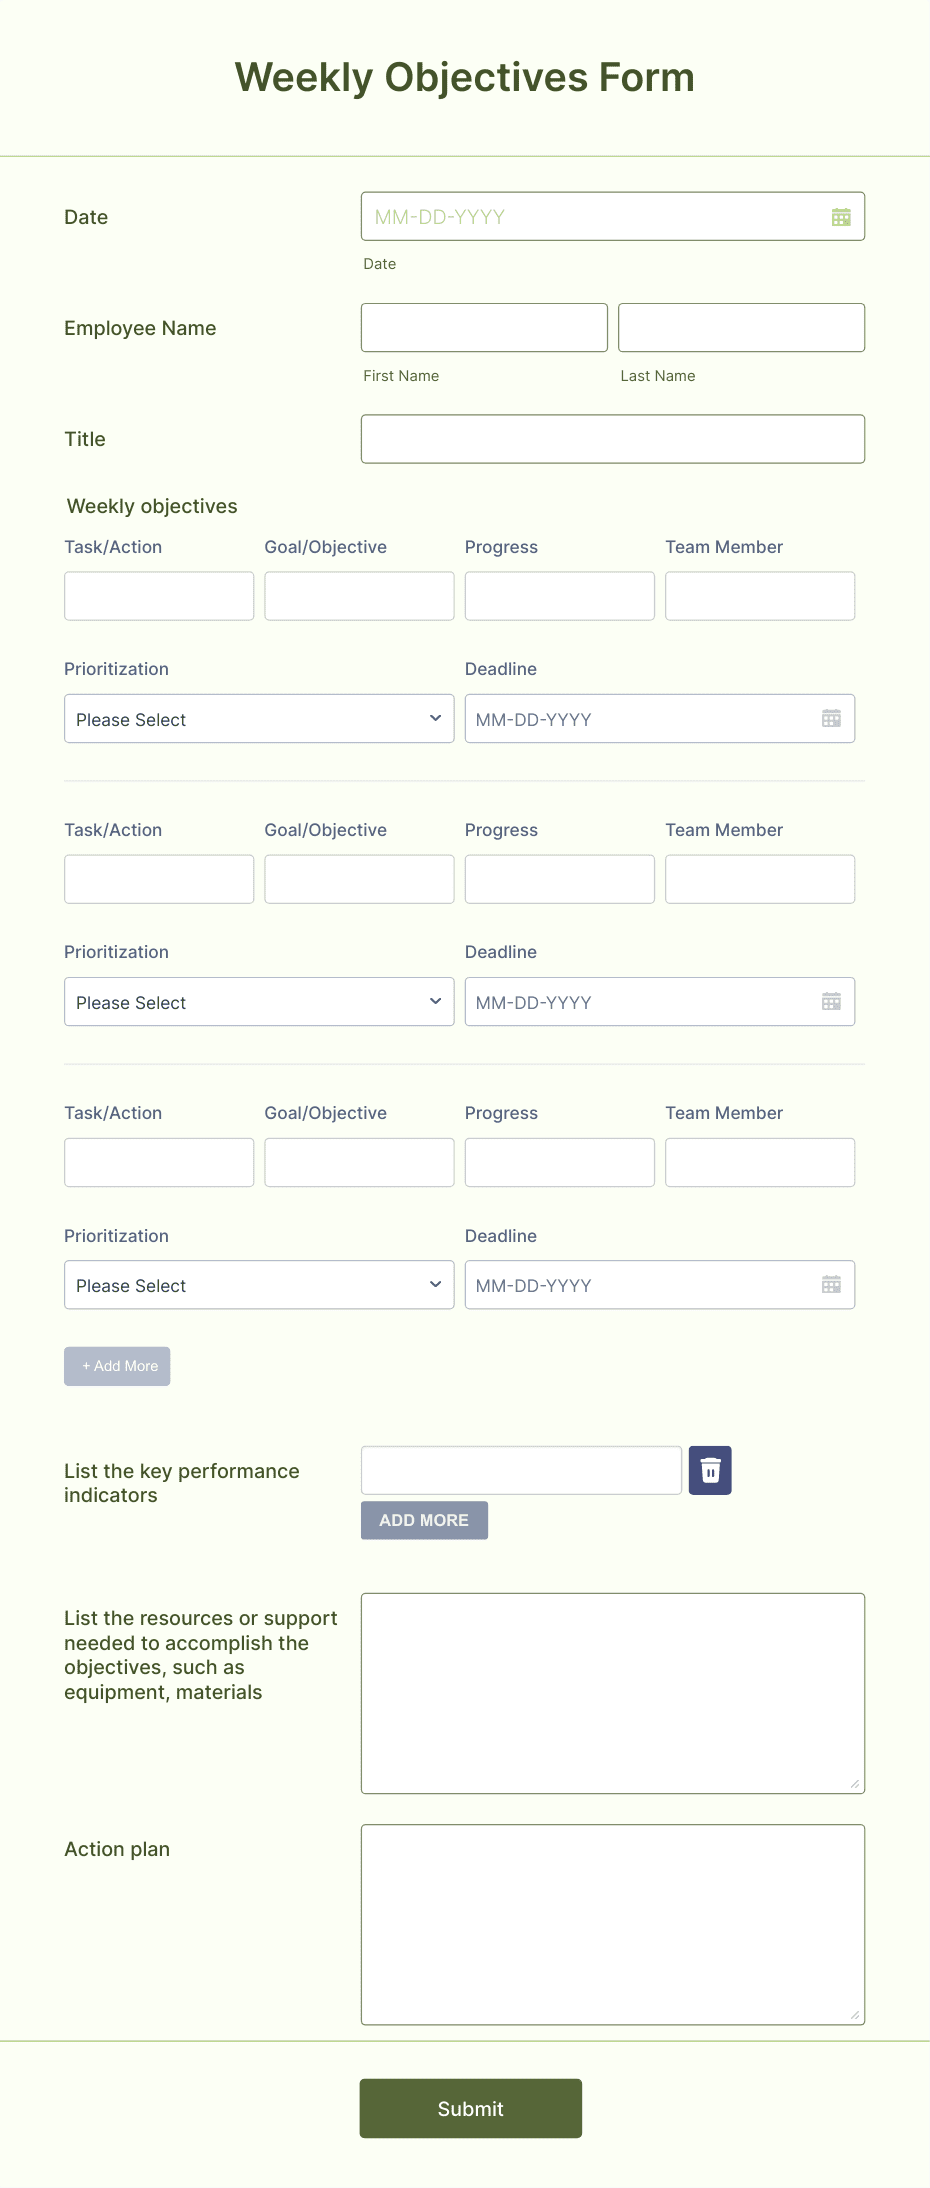The height and width of the screenshot is (2188, 930).
Task: Open the second objective's Deadline calendar picker
Action: point(831,1001)
